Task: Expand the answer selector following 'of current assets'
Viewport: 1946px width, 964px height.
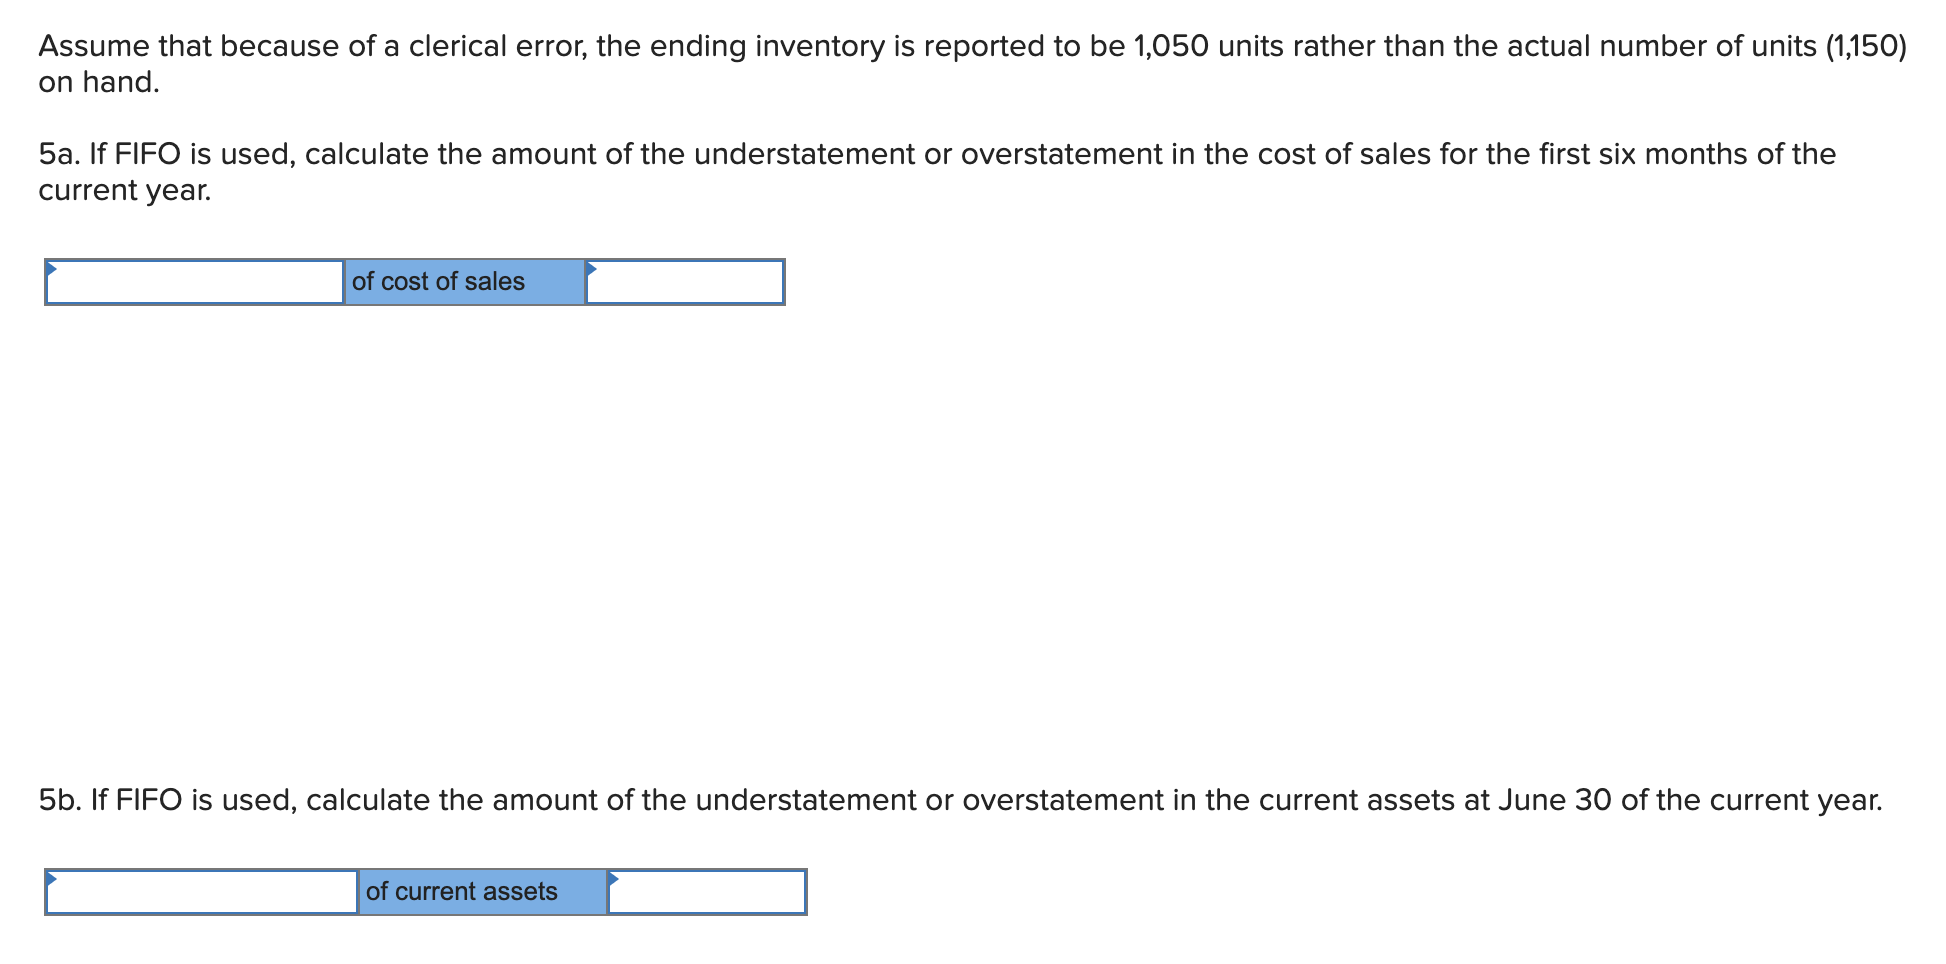Action: [x=707, y=892]
